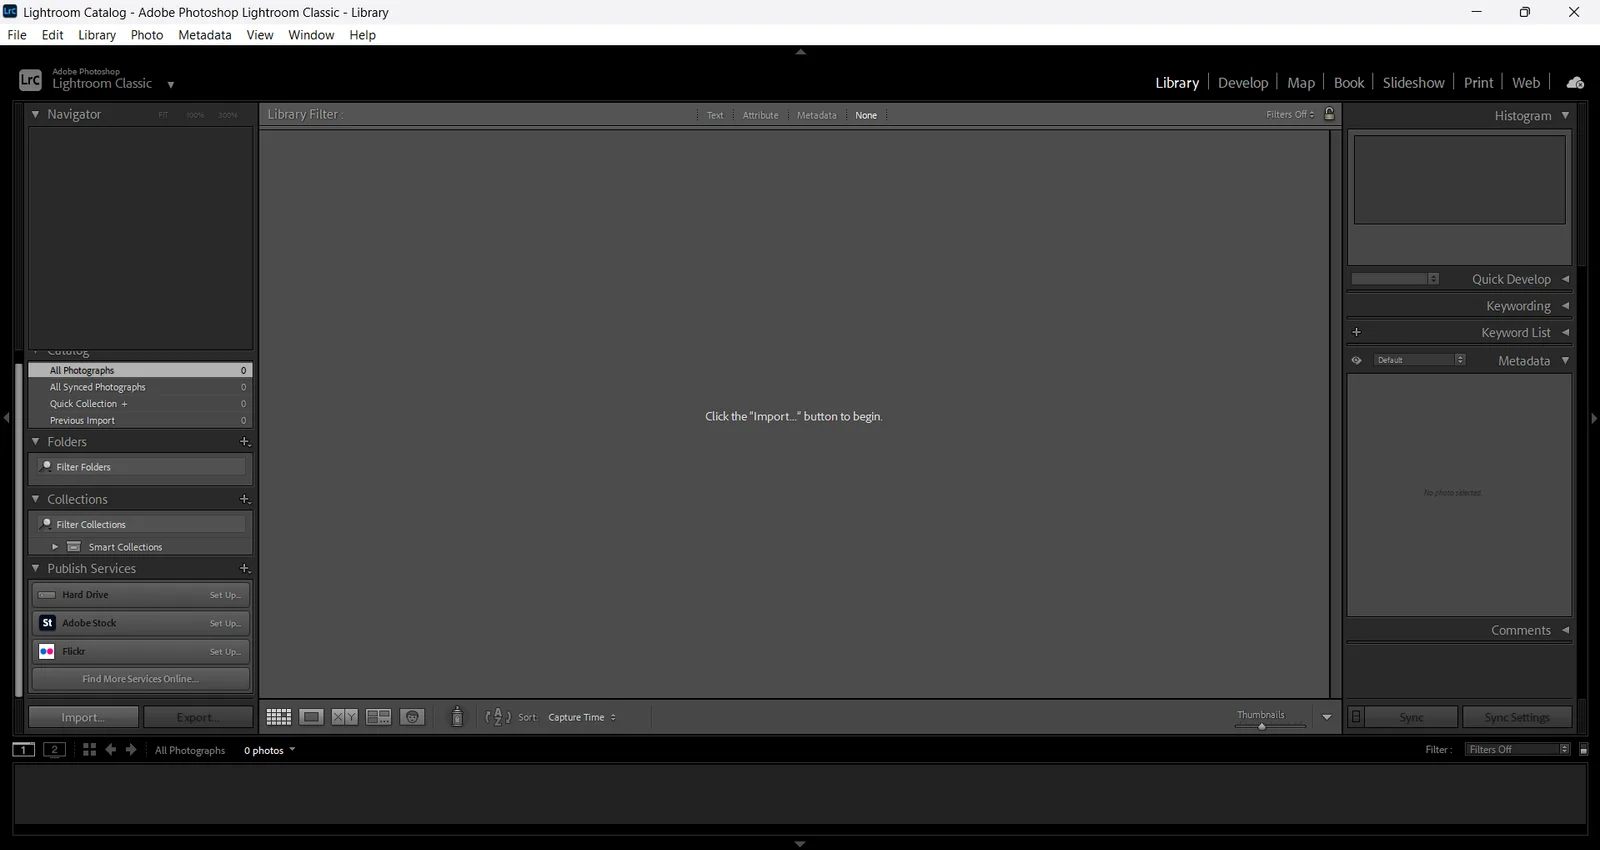Collapse the Navigator panel

pos(36,114)
